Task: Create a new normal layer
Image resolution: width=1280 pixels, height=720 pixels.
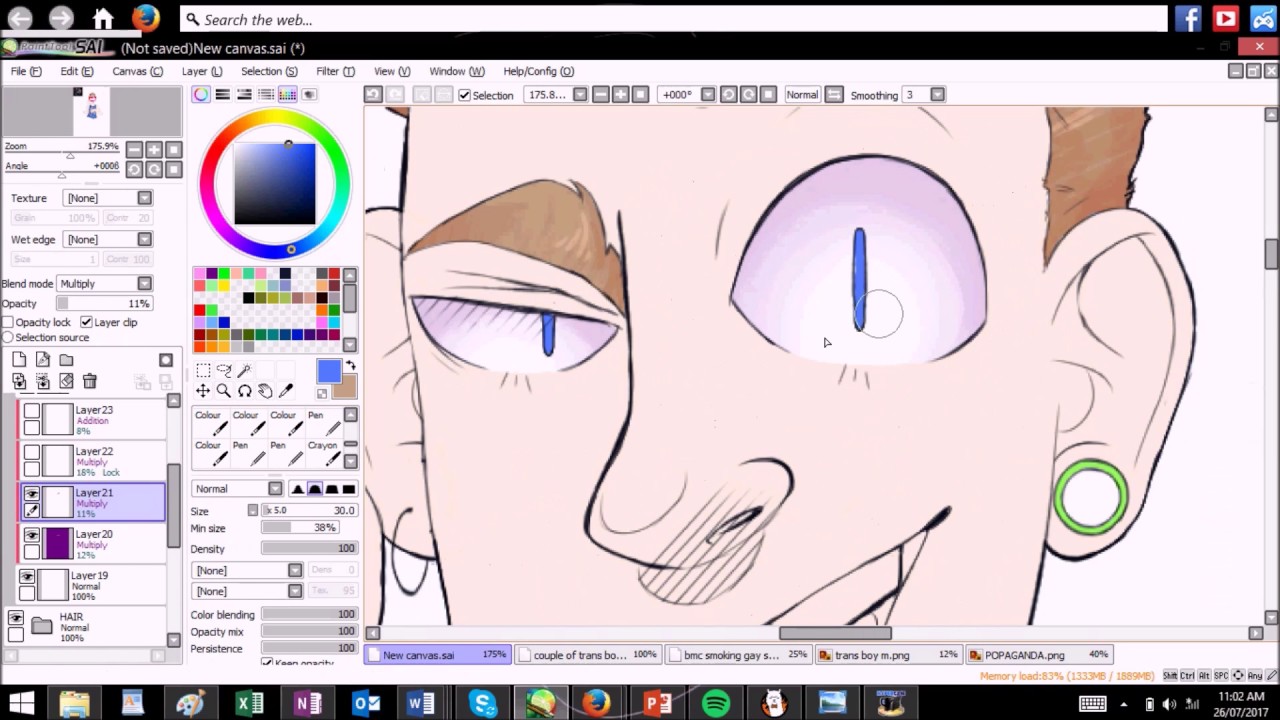Action: point(19,360)
